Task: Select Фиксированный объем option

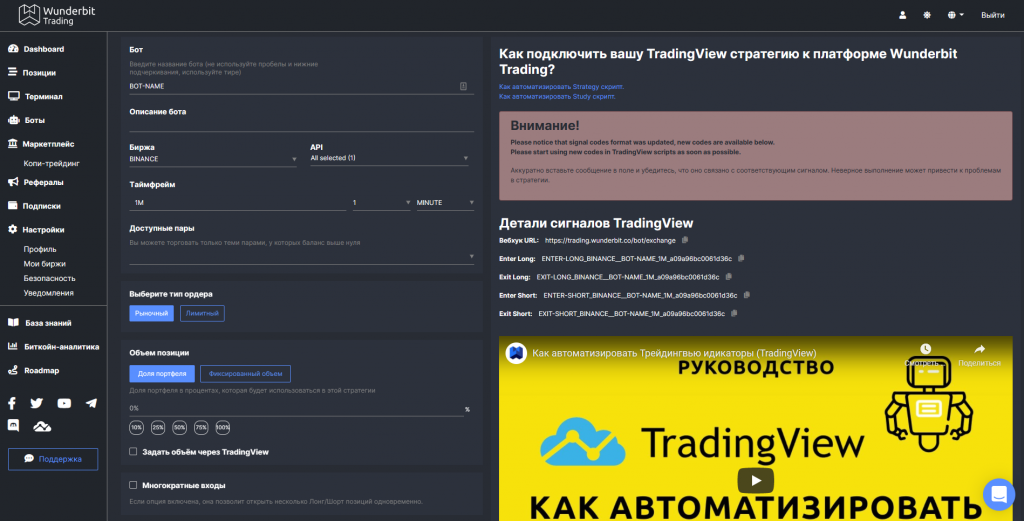Action: [246, 373]
